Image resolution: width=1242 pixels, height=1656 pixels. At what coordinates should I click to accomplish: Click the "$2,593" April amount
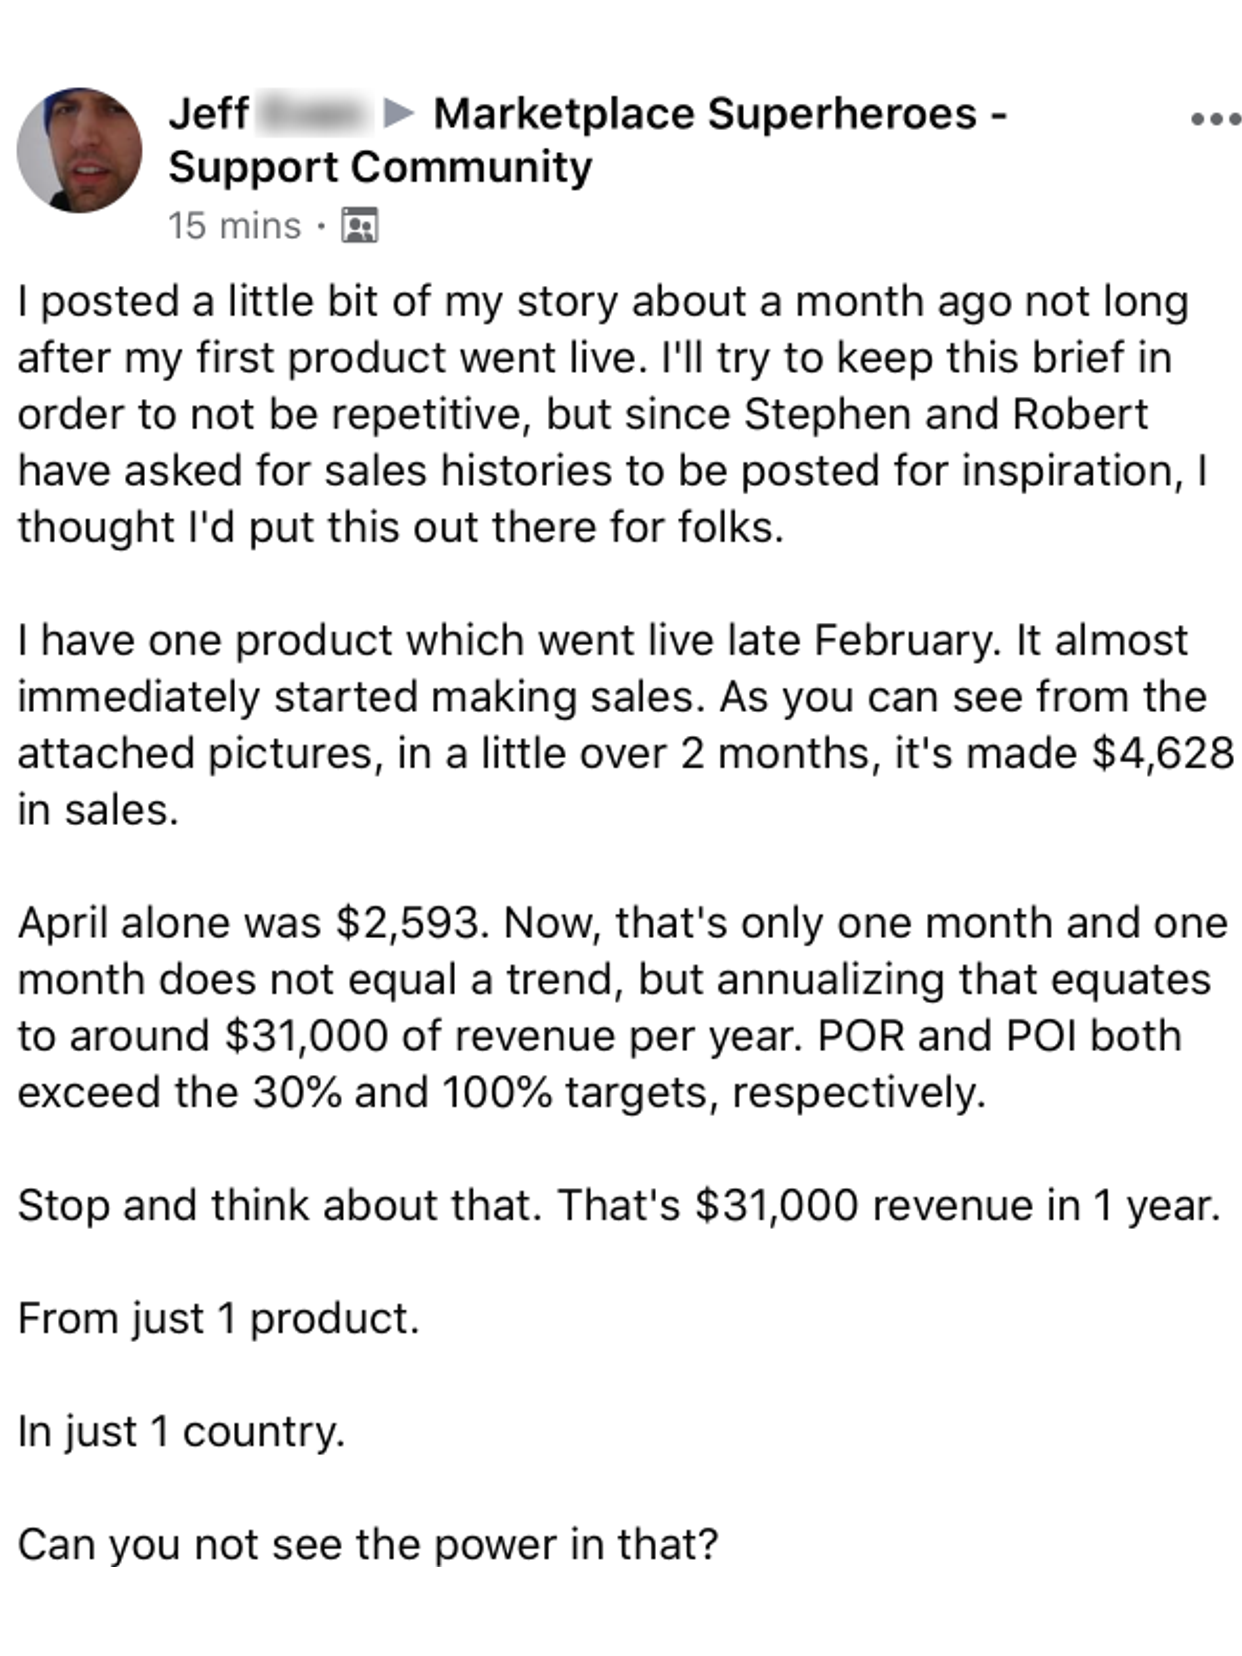click(x=411, y=923)
